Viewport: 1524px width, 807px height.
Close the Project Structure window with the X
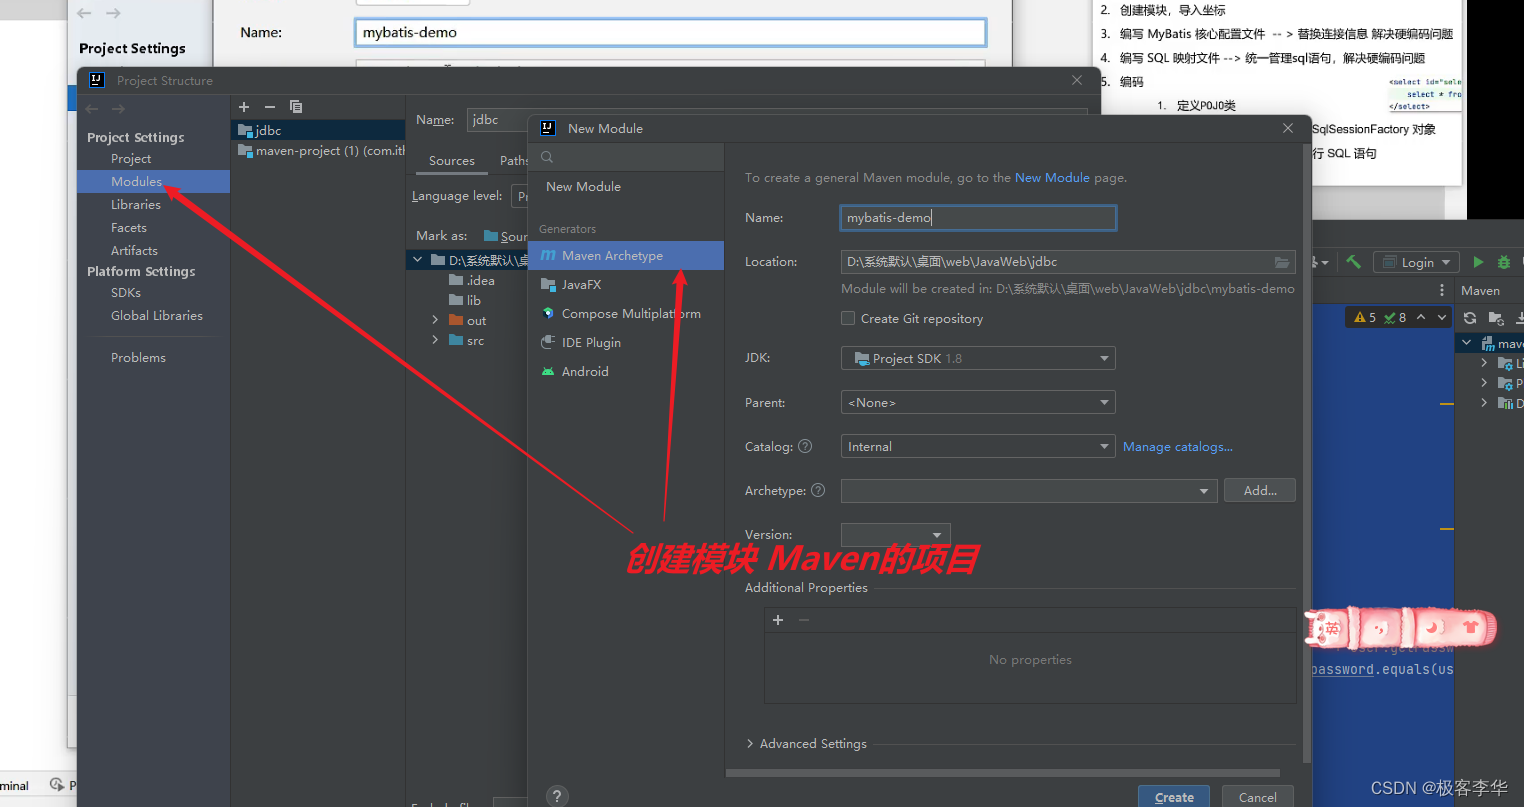(x=1076, y=80)
